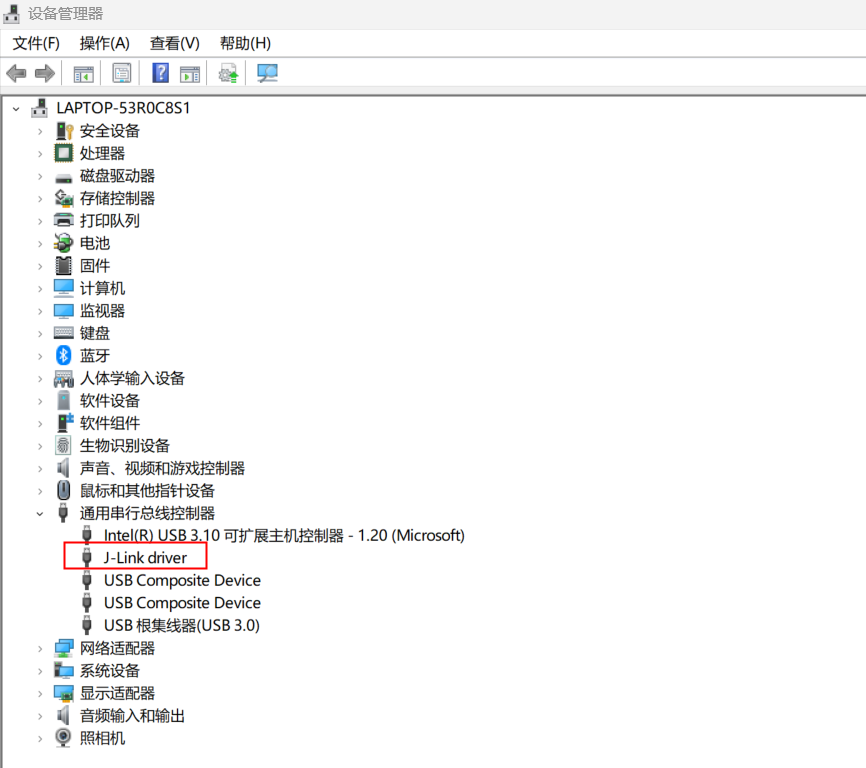The image size is (866, 768).
Task: Select the 监视器 category label
Action: pyautogui.click(x=102, y=311)
